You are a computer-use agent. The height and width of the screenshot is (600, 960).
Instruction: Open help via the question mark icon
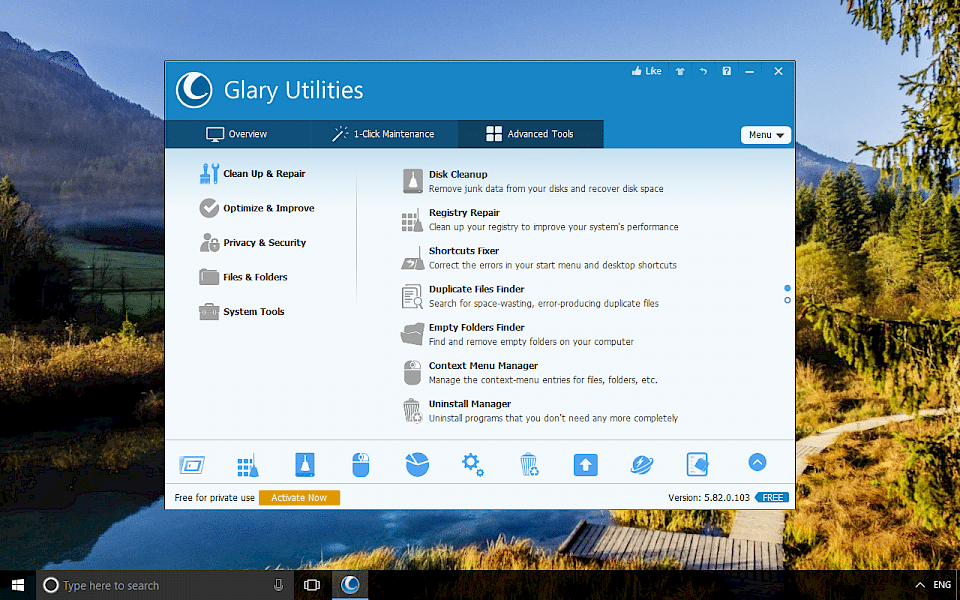pos(726,71)
